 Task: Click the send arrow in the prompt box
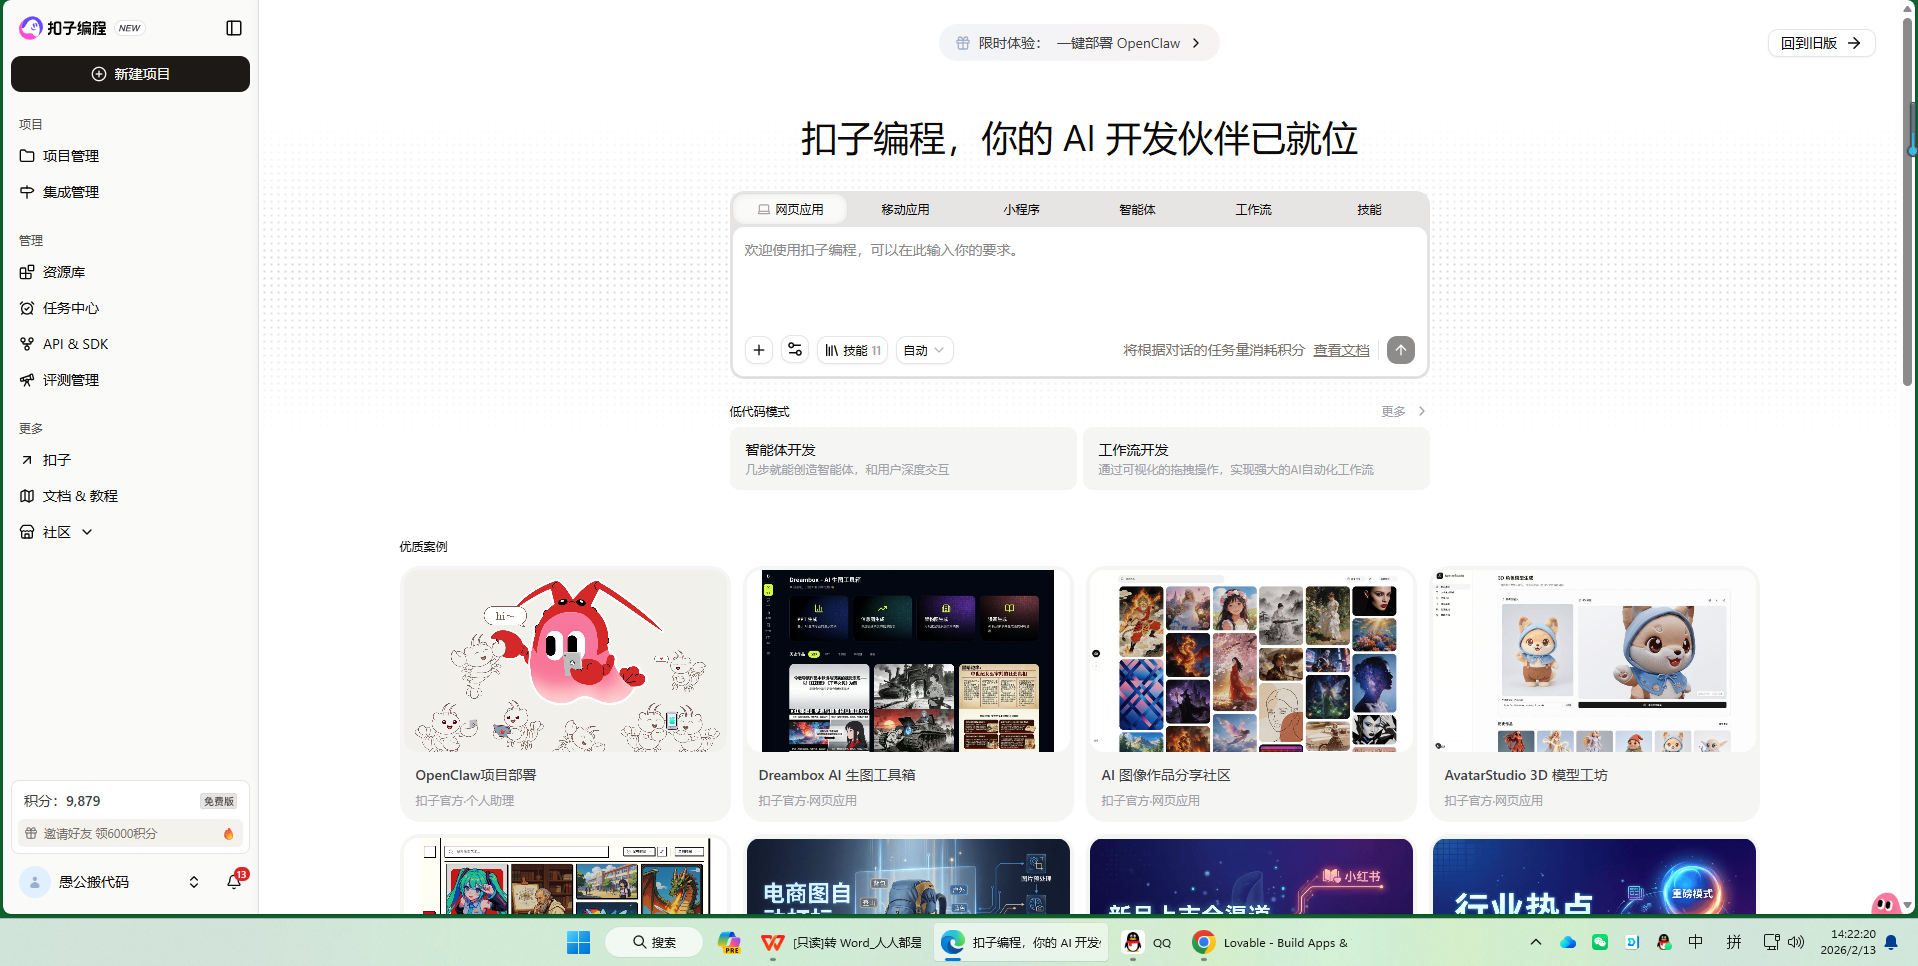click(1400, 350)
